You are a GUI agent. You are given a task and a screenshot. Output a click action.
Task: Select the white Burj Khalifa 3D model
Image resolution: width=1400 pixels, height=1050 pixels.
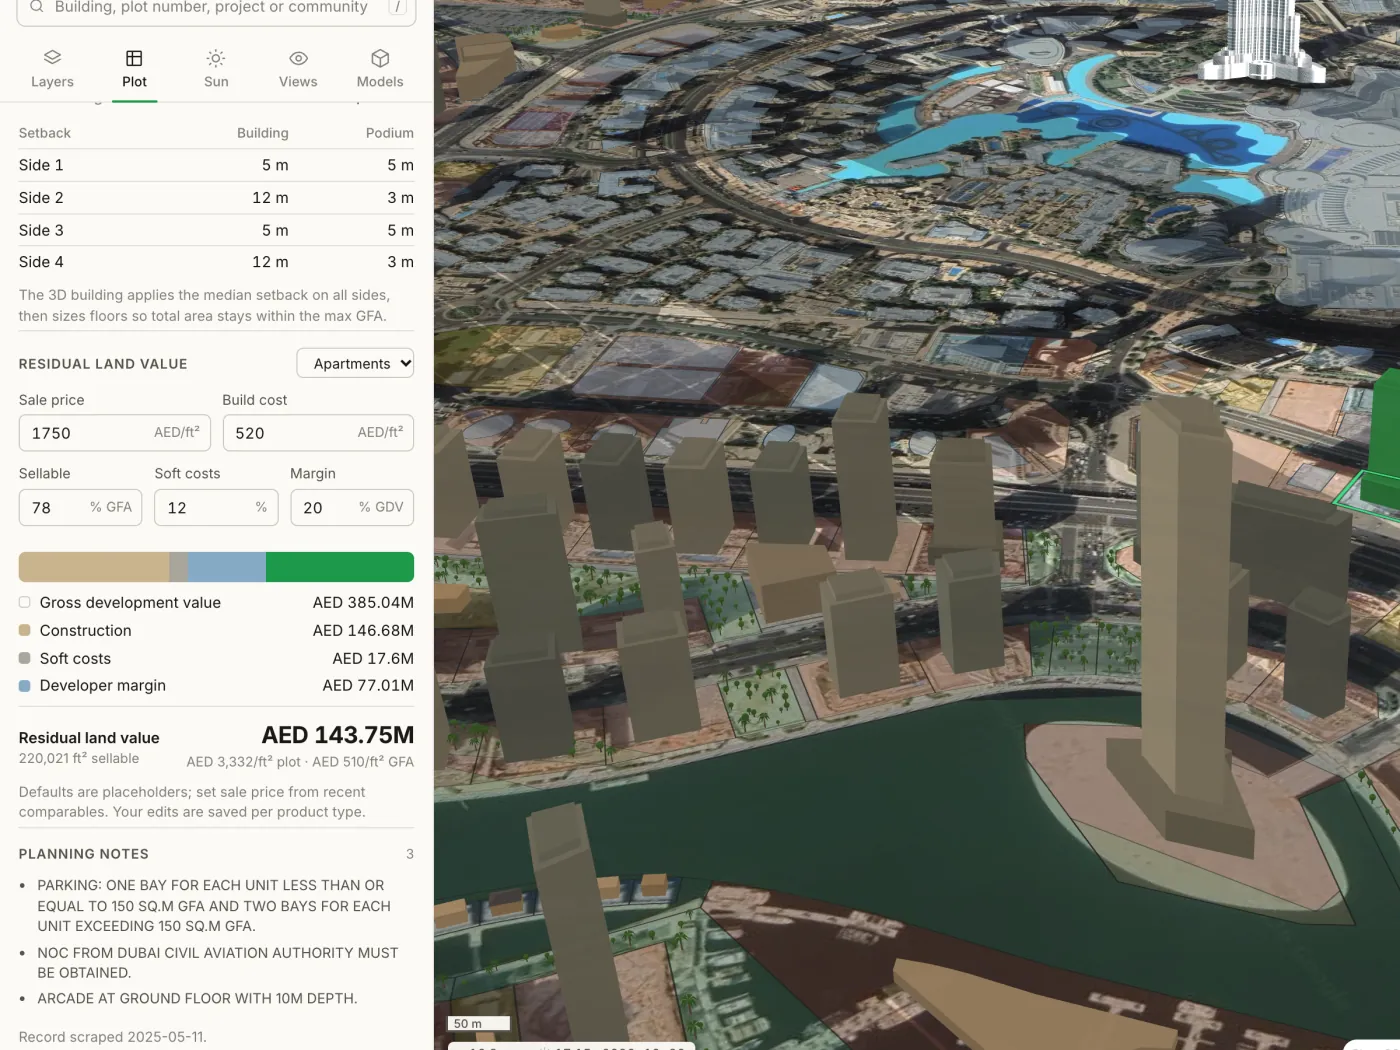pyautogui.click(x=1263, y=40)
